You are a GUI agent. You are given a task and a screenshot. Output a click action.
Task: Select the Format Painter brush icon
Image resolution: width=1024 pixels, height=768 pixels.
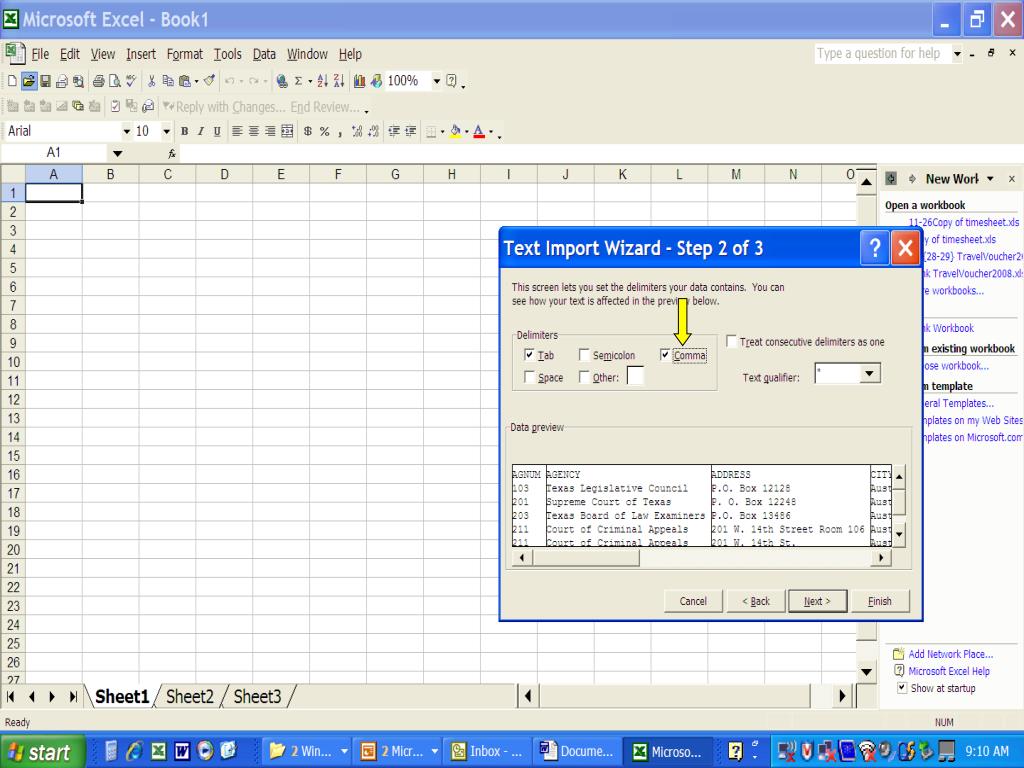[x=209, y=81]
